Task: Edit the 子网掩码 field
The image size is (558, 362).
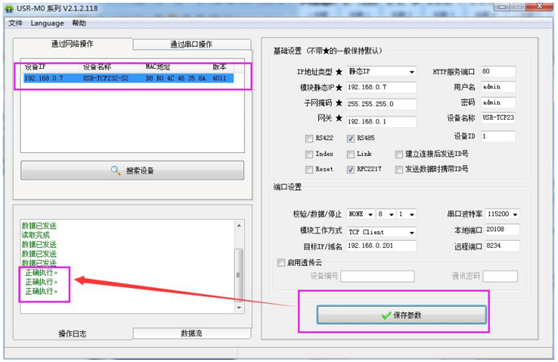Action: [x=381, y=104]
